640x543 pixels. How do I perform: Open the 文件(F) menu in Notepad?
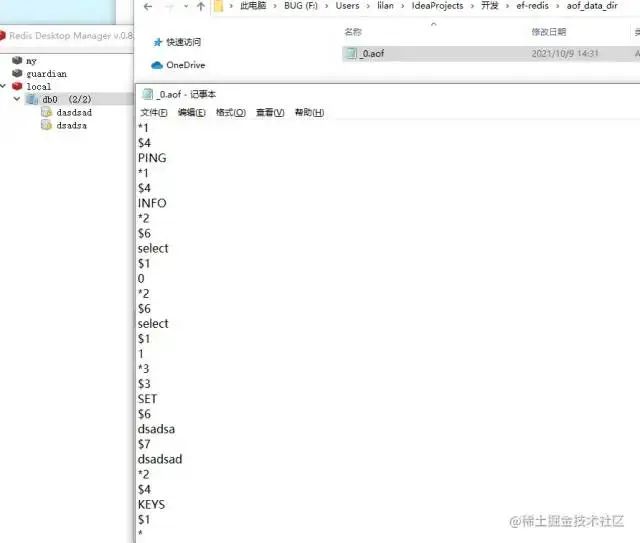153,112
